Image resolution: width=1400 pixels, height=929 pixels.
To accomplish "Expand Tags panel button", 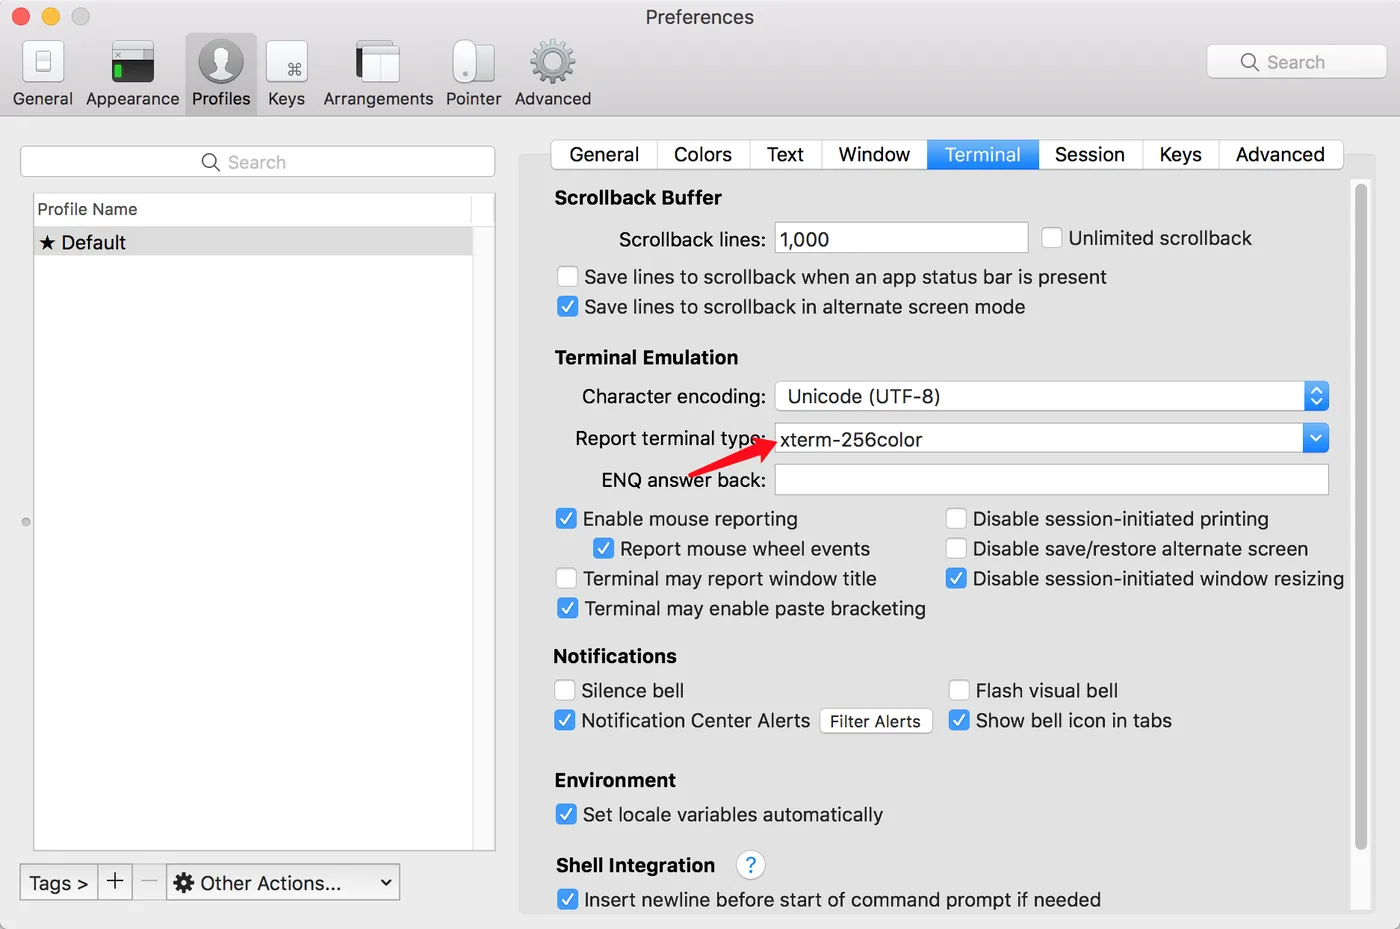I will 58,882.
